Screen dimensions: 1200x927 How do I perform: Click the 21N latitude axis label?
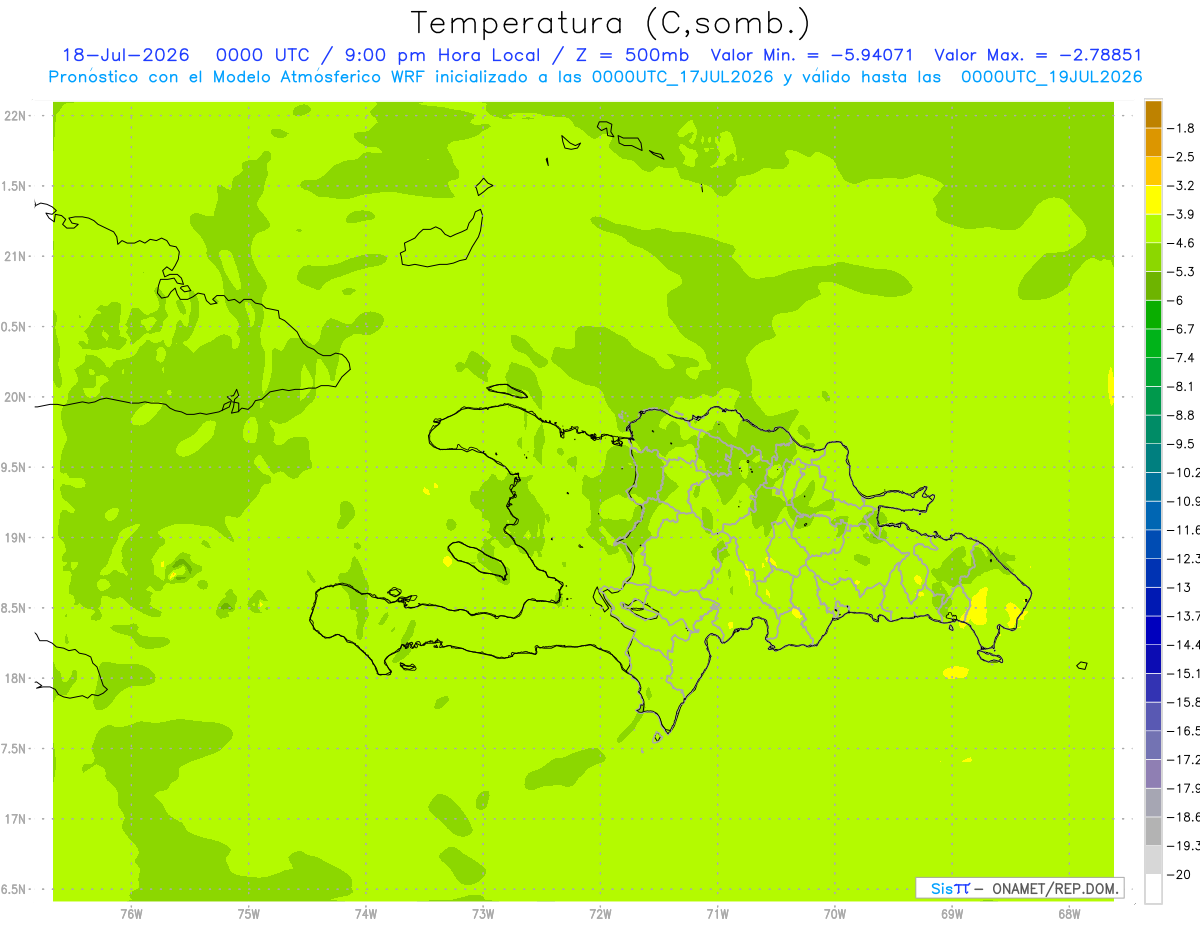16,257
